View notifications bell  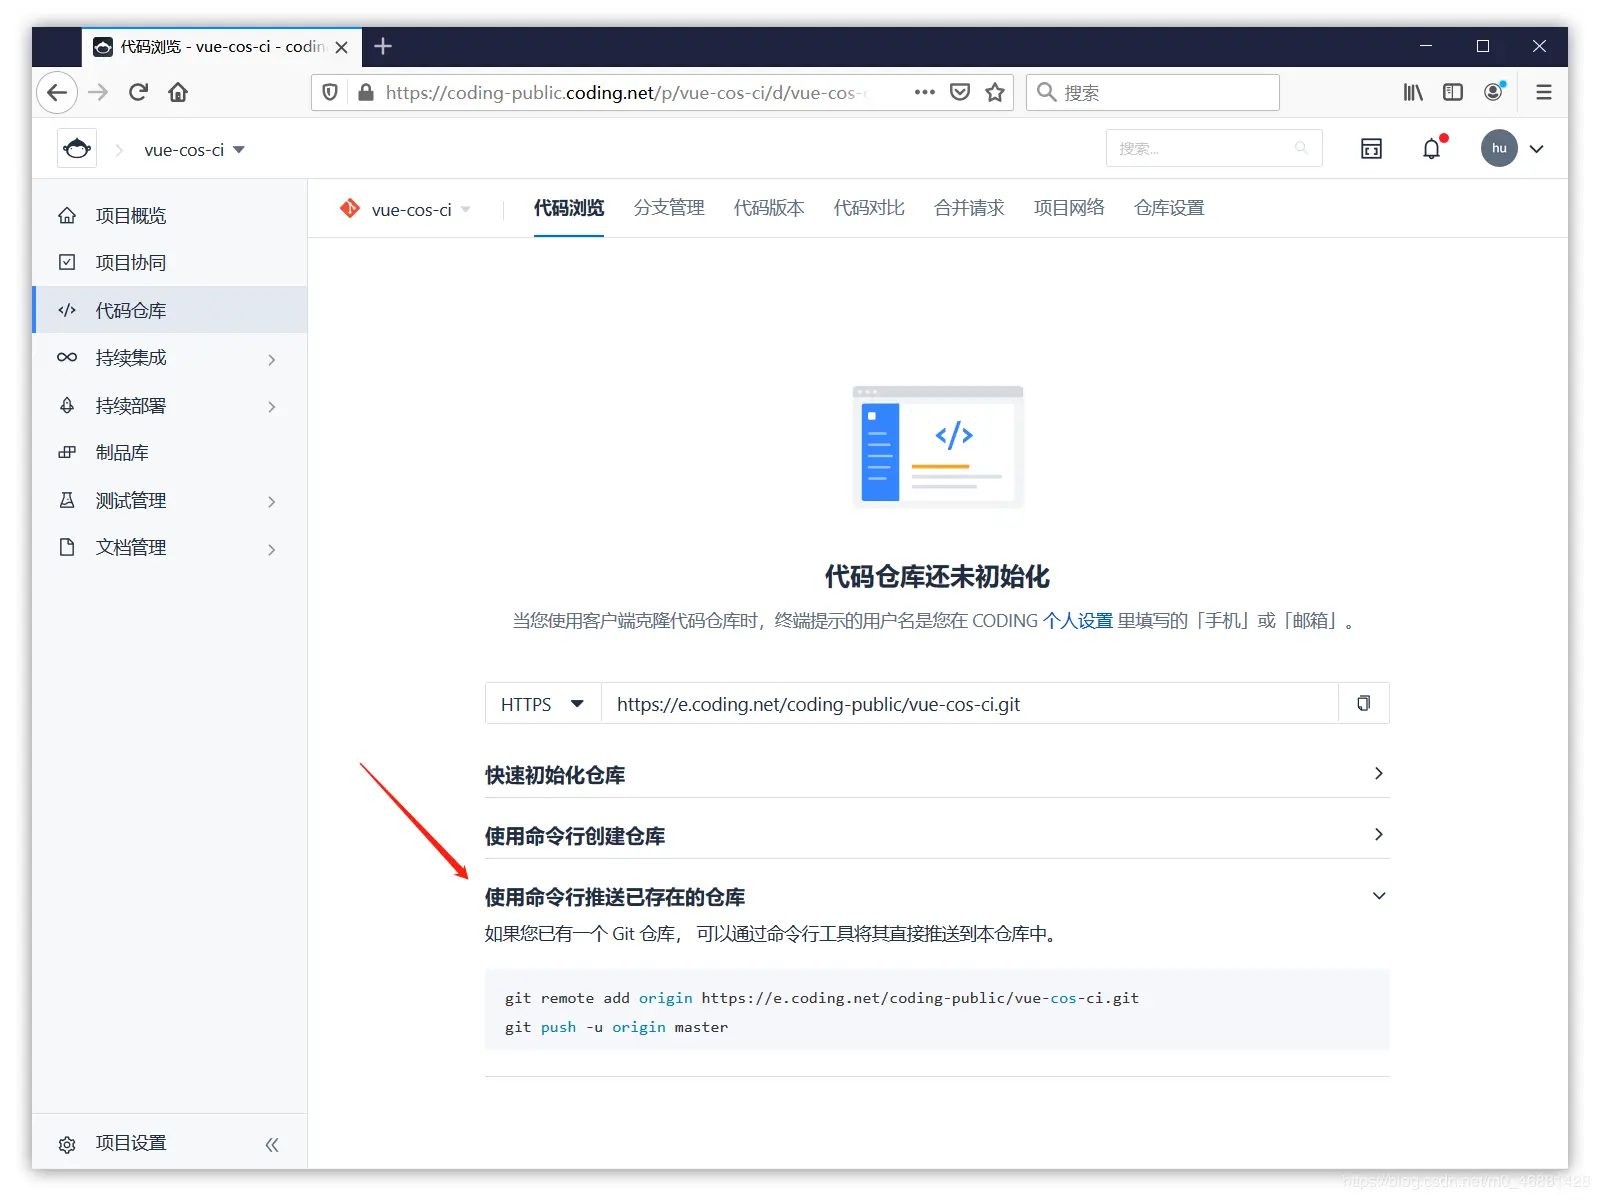click(1433, 148)
